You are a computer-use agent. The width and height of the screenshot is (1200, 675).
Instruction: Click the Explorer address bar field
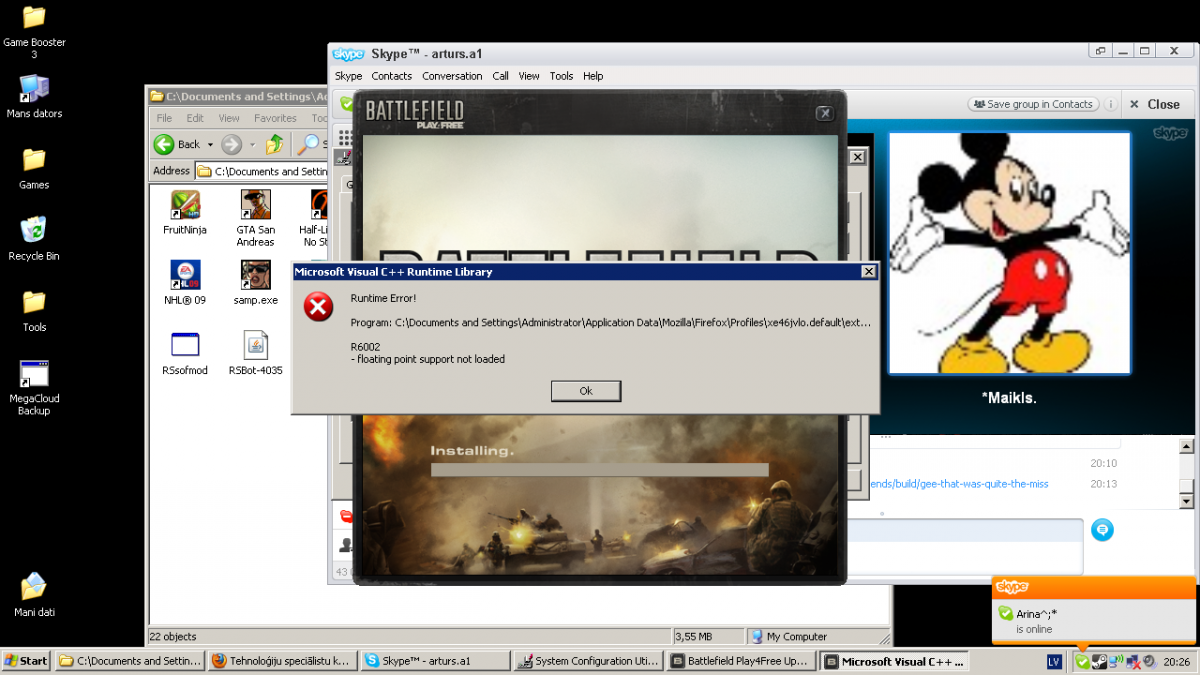point(263,171)
